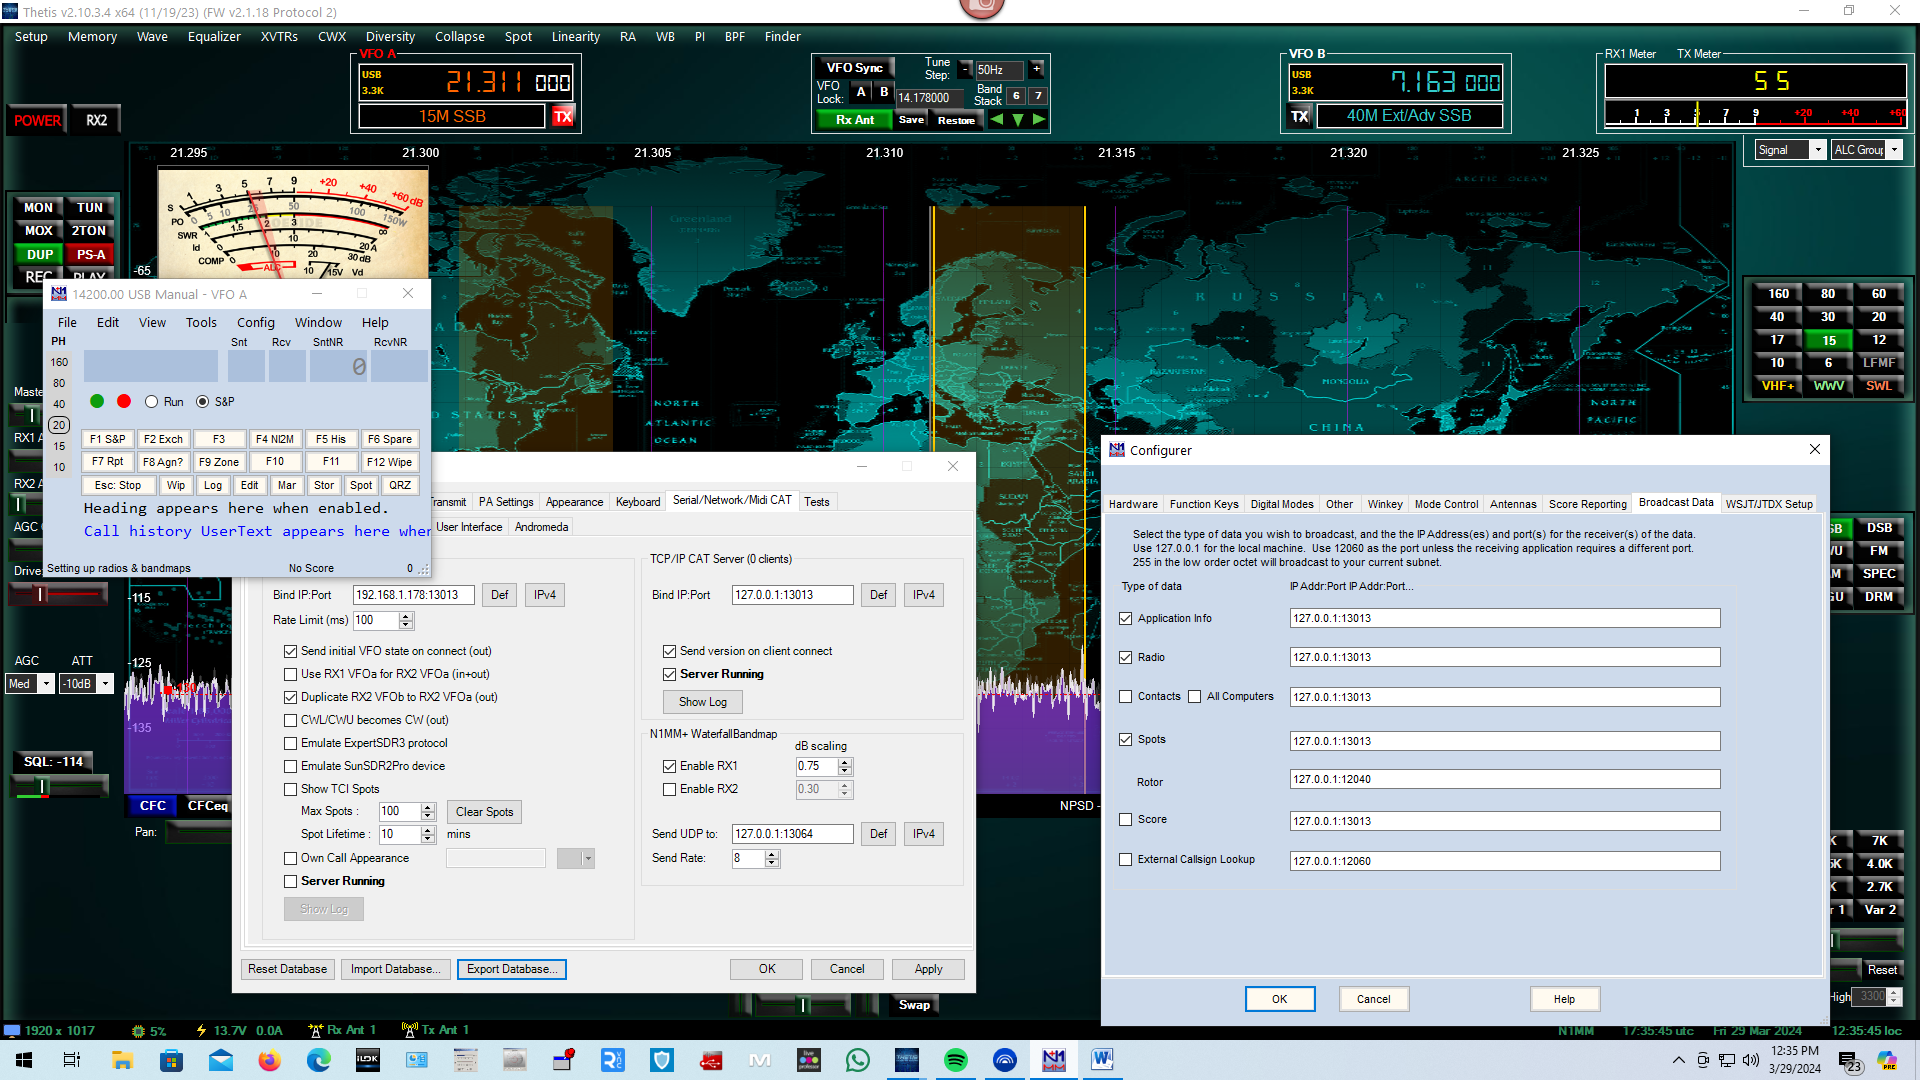This screenshot has width=1920, height=1080.
Task: Click Clear Spots button
Action: click(484, 812)
